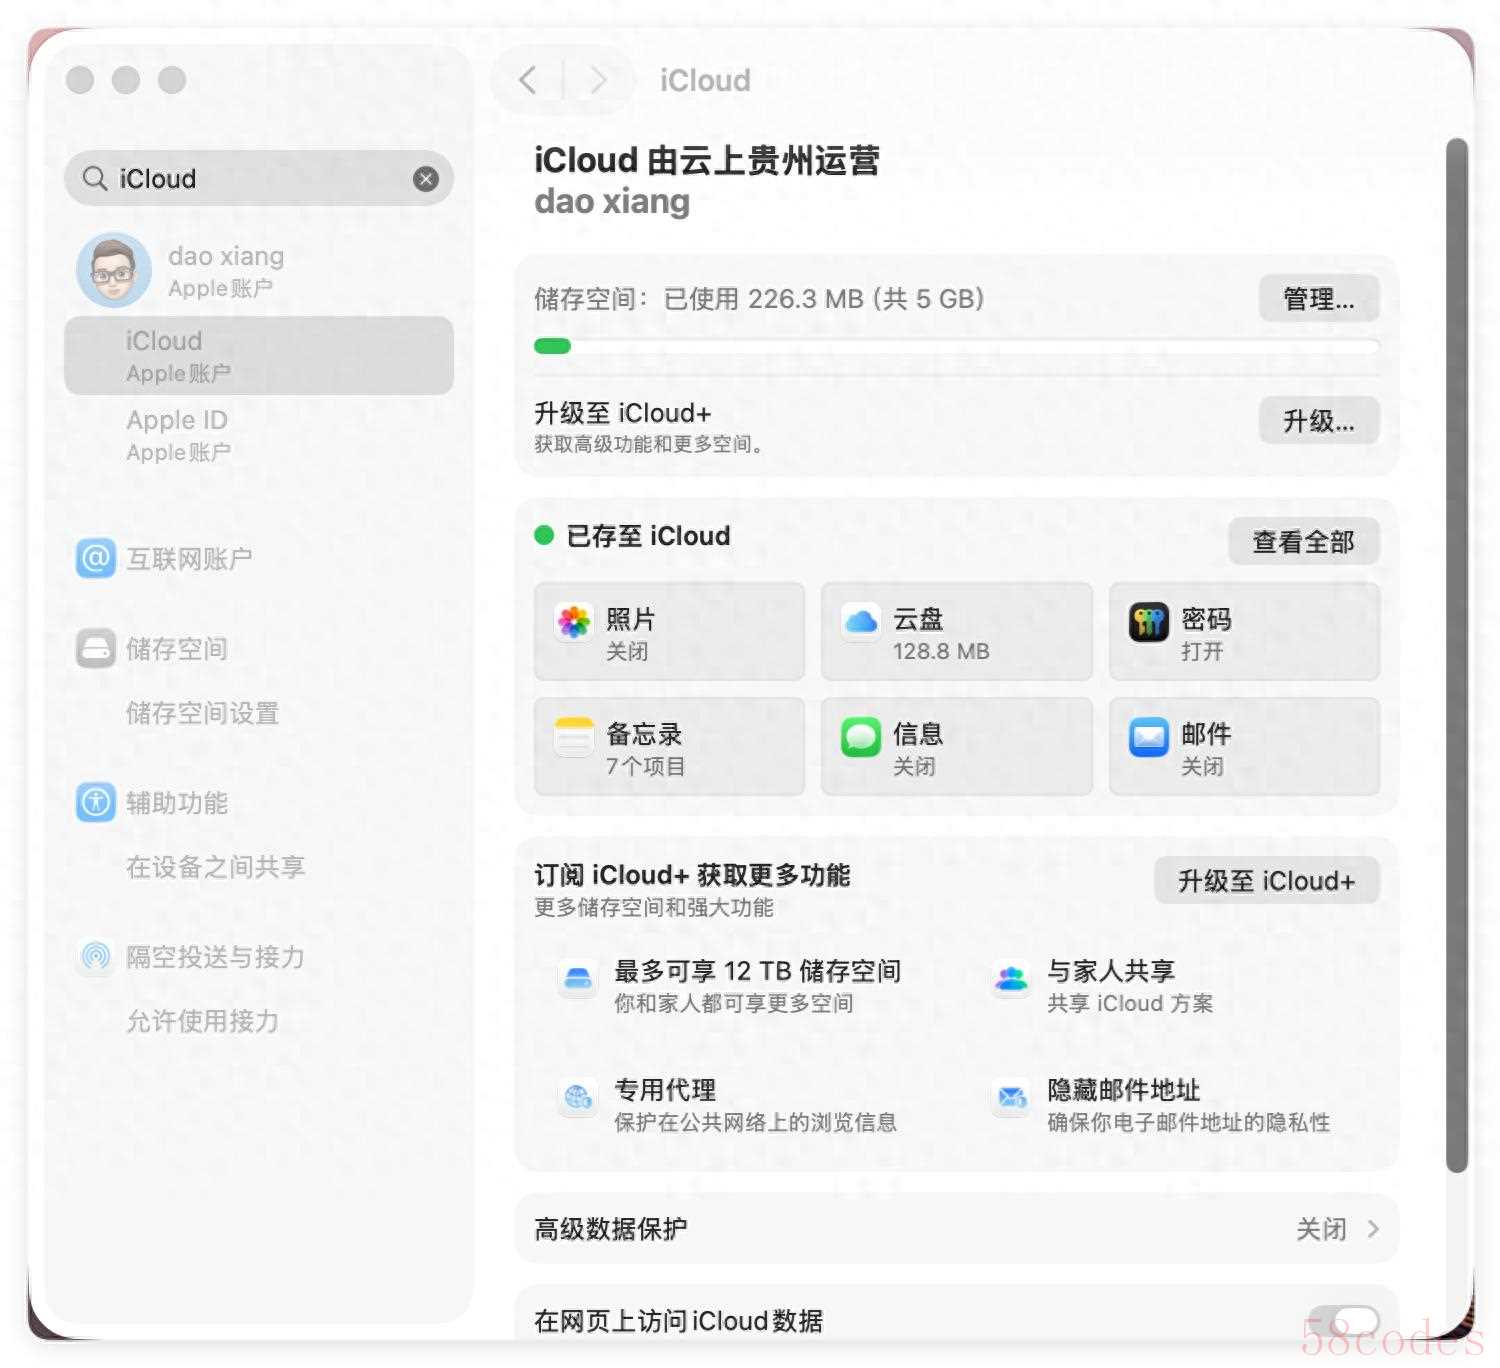Click the 专用代理 globe icon
This screenshot has width=1500, height=1368.
578,1097
